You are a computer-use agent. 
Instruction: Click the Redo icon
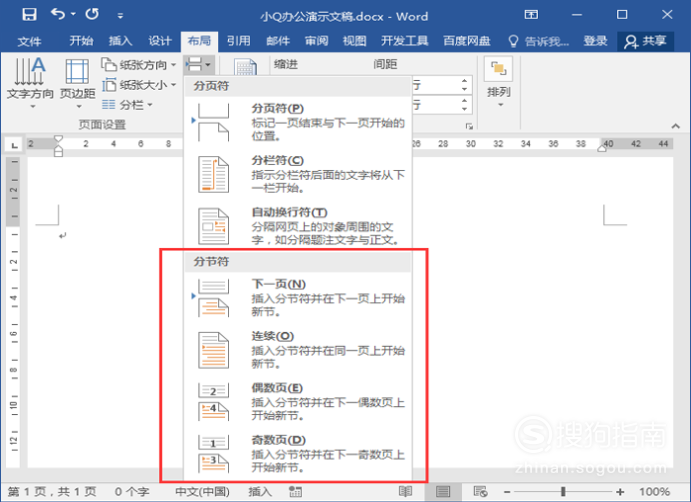(x=92, y=14)
